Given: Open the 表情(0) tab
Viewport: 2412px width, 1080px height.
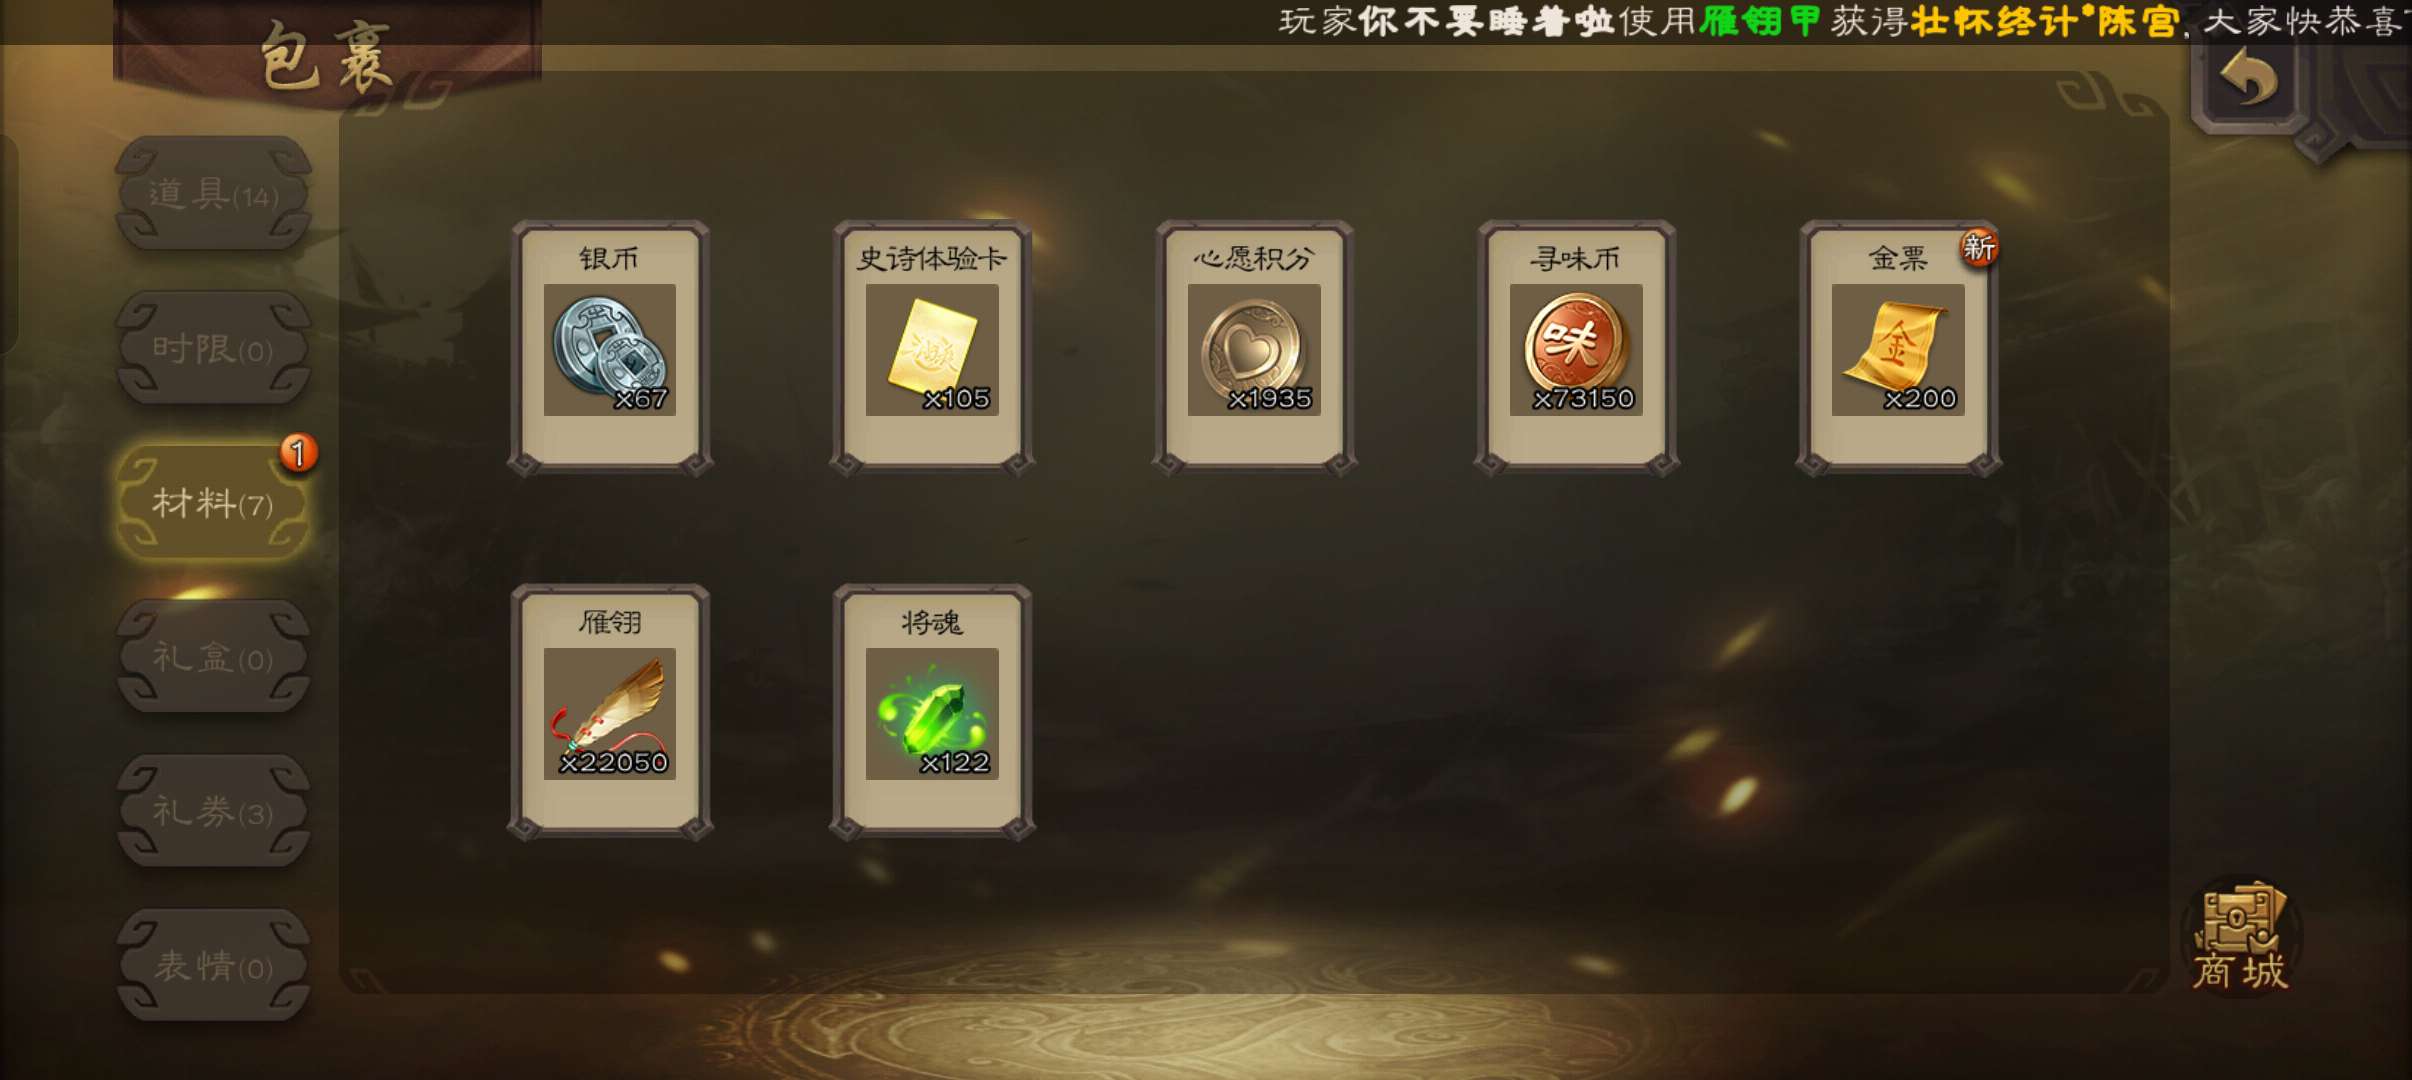Looking at the screenshot, I should tap(213, 966).
